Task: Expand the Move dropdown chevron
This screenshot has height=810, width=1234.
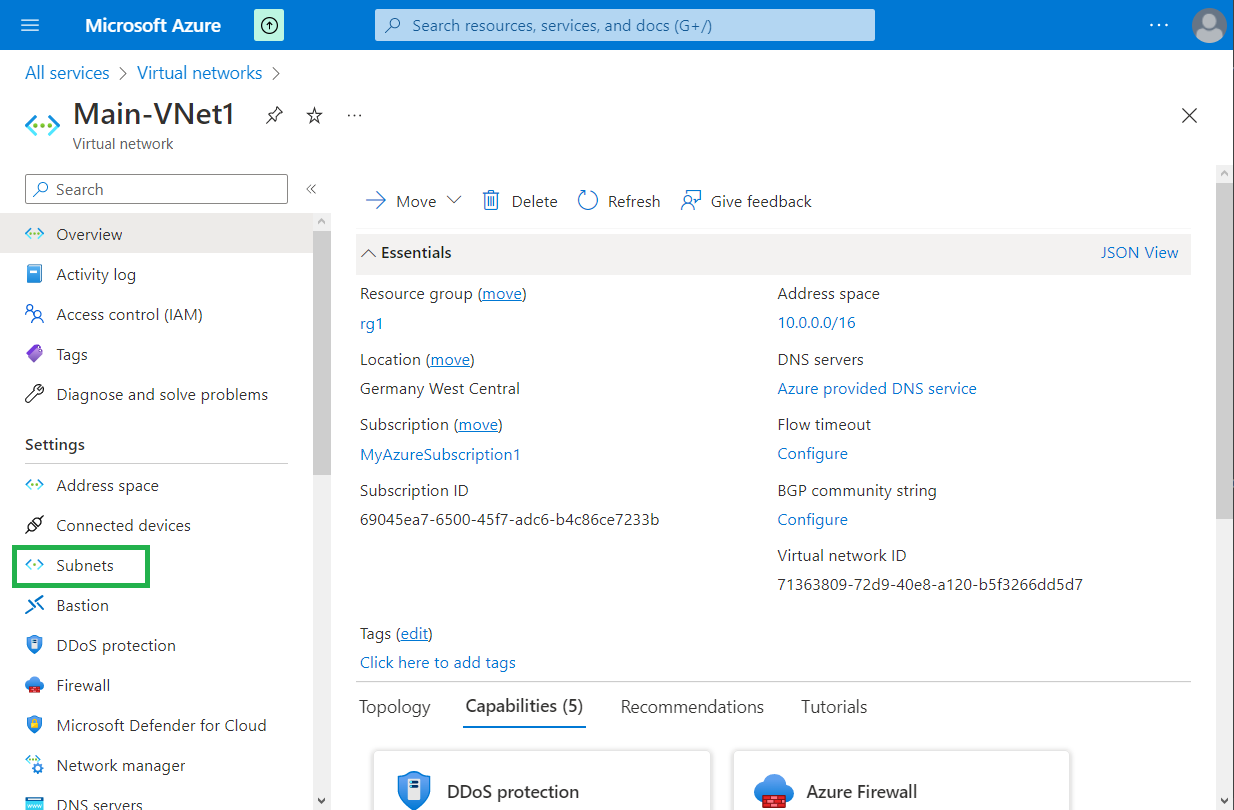Action: click(454, 200)
